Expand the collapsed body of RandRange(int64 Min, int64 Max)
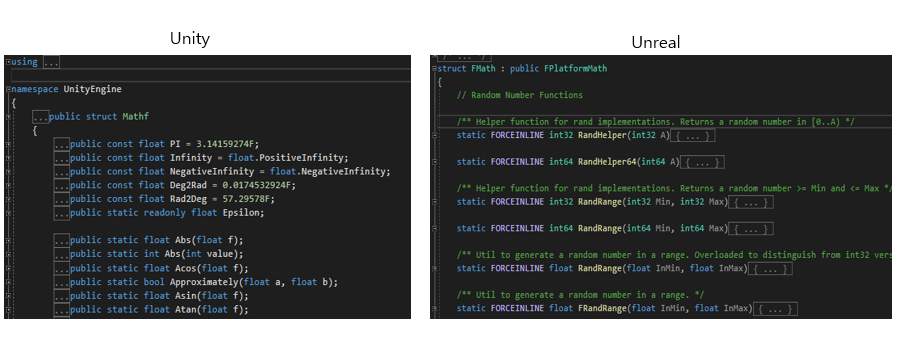This screenshot has height=364, width=897. (x=751, y=229)
